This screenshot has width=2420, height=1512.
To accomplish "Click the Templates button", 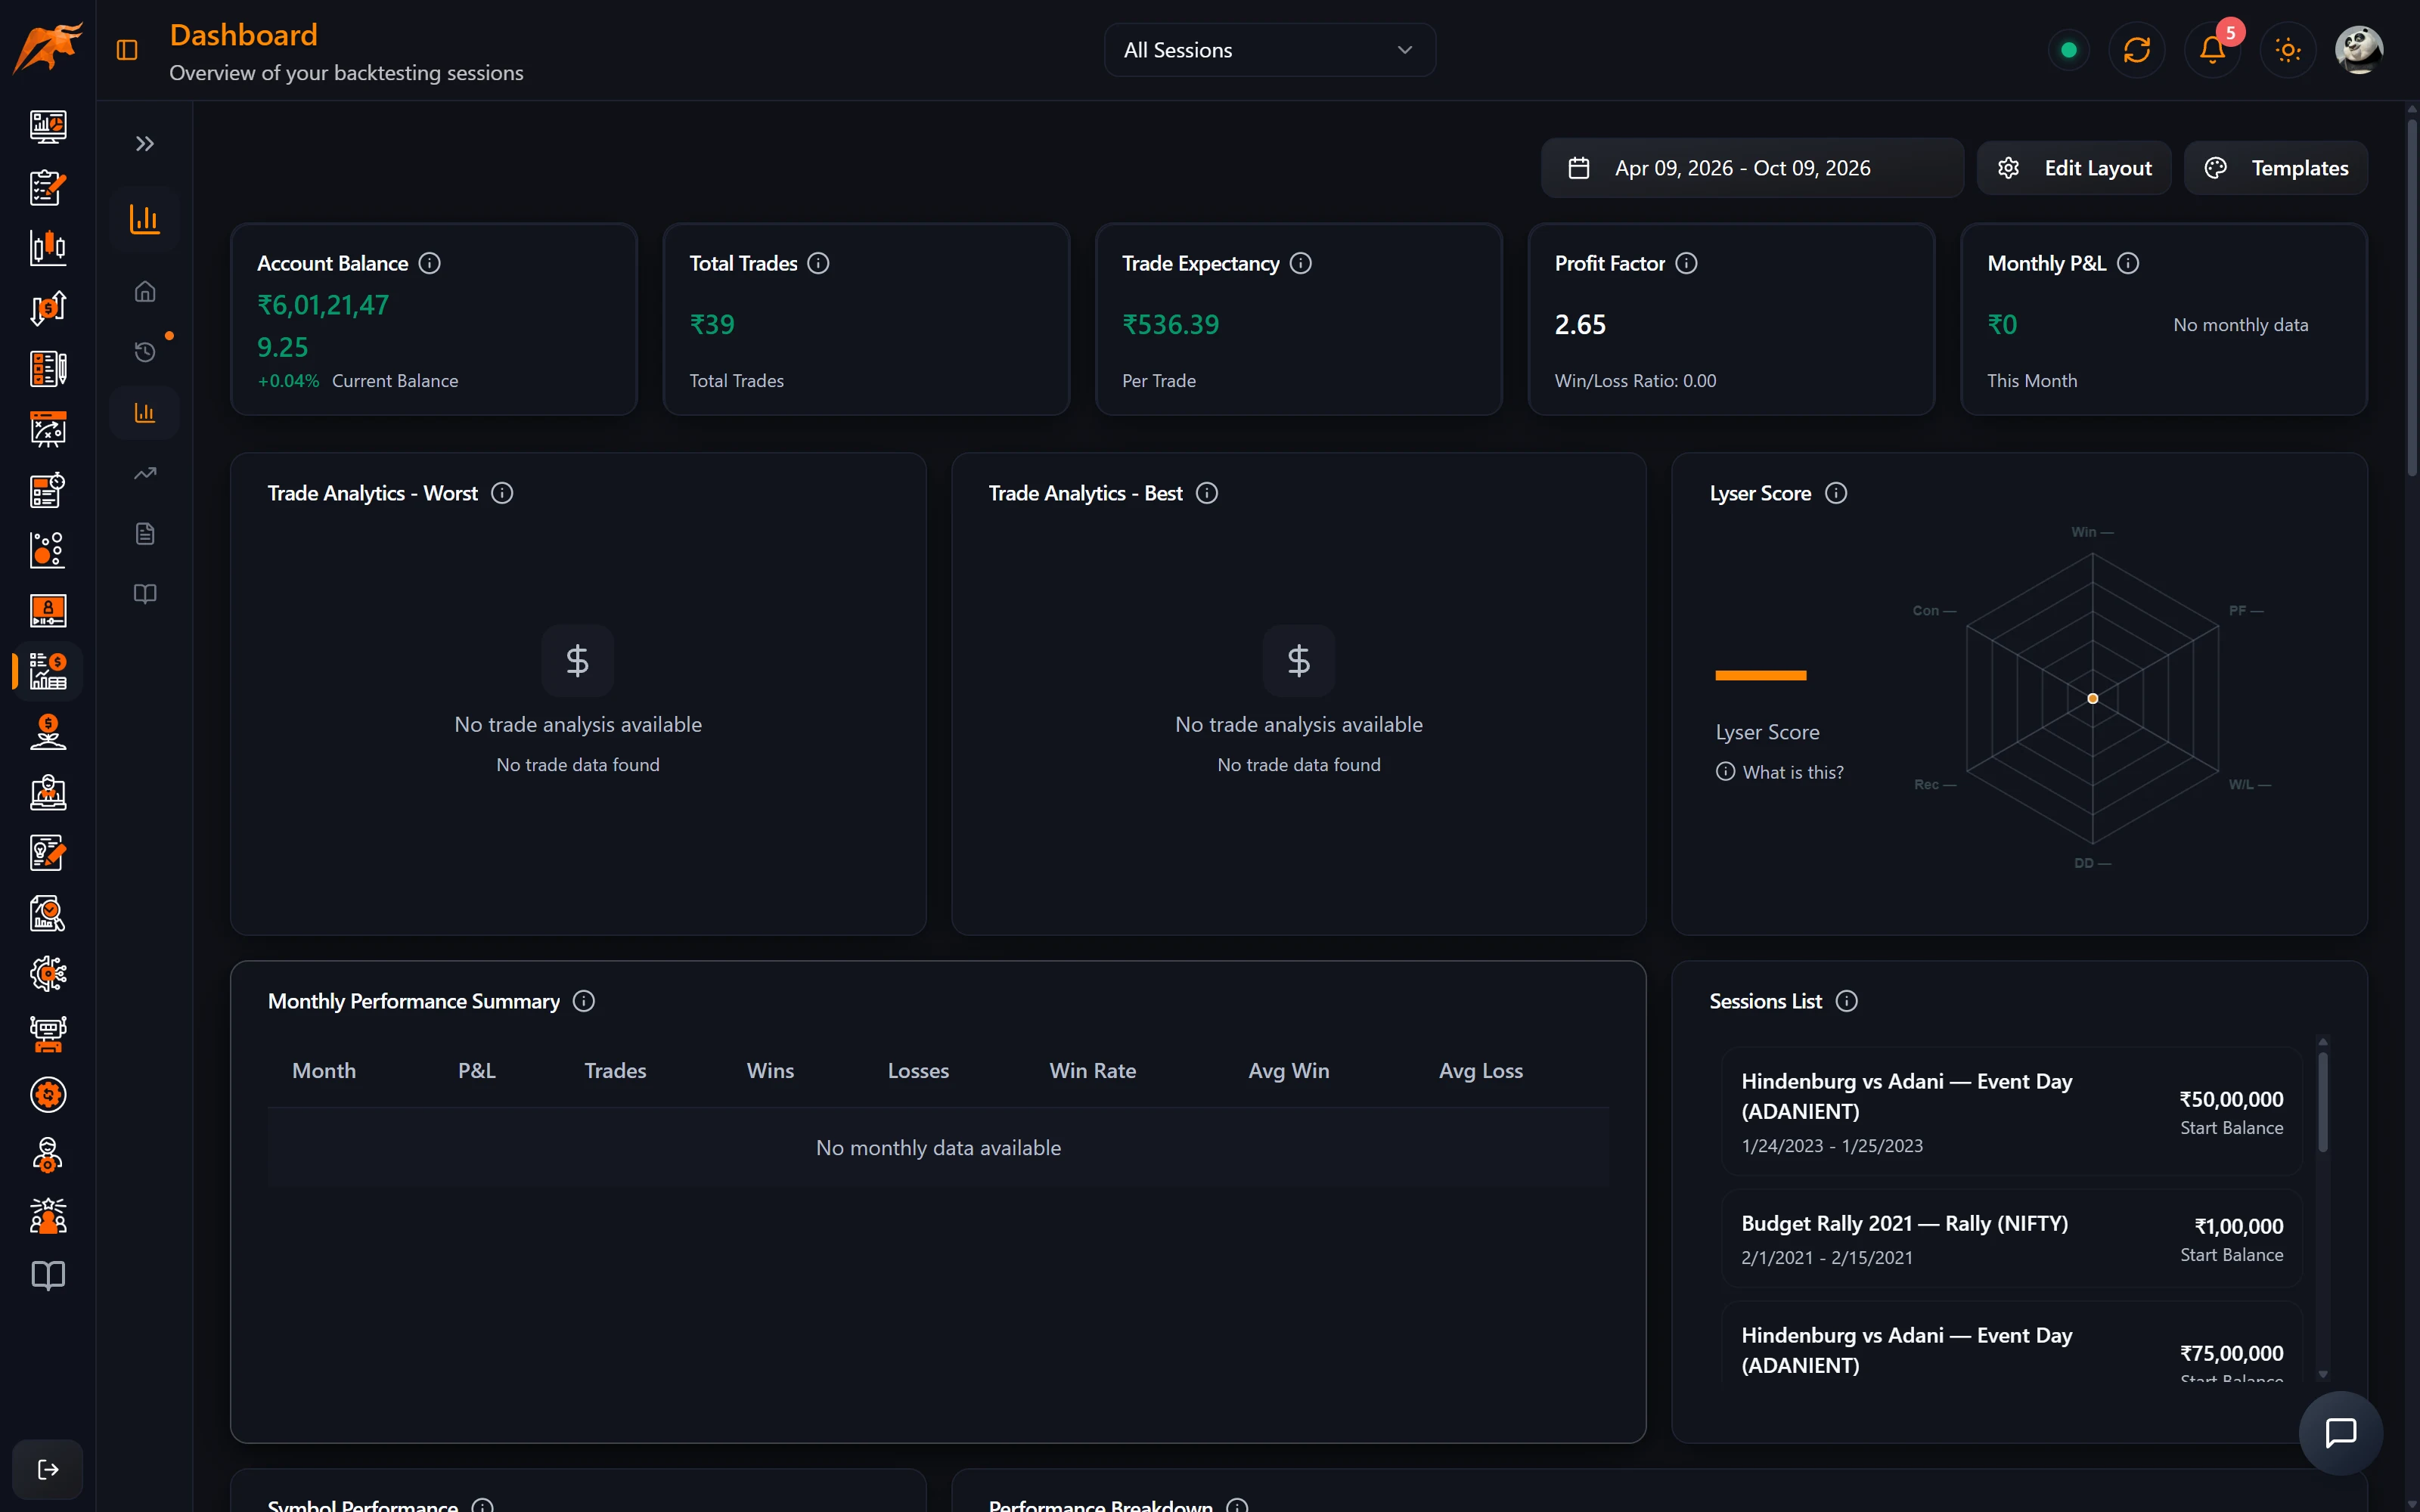I will coord(2276,168).
